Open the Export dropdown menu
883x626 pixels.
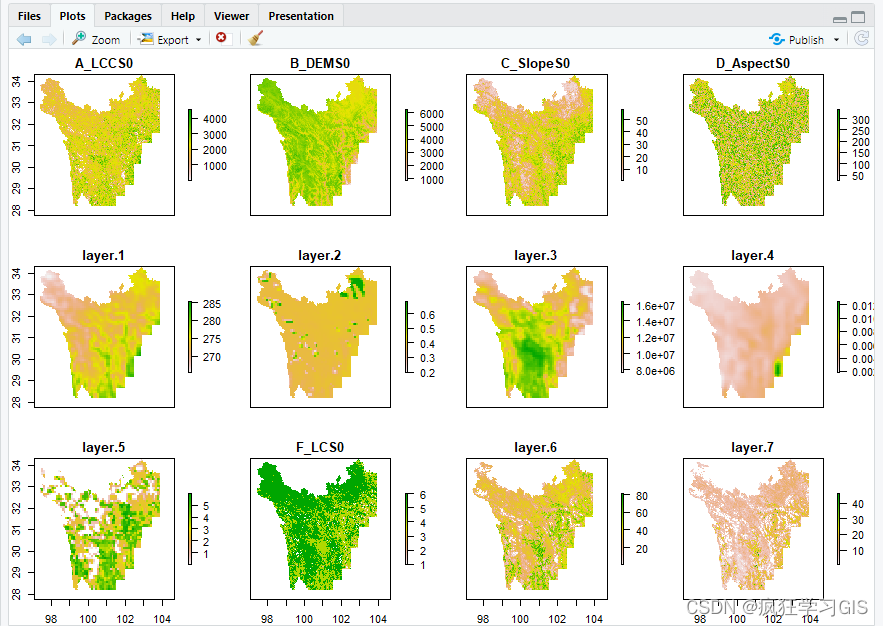tap(169, 39)
